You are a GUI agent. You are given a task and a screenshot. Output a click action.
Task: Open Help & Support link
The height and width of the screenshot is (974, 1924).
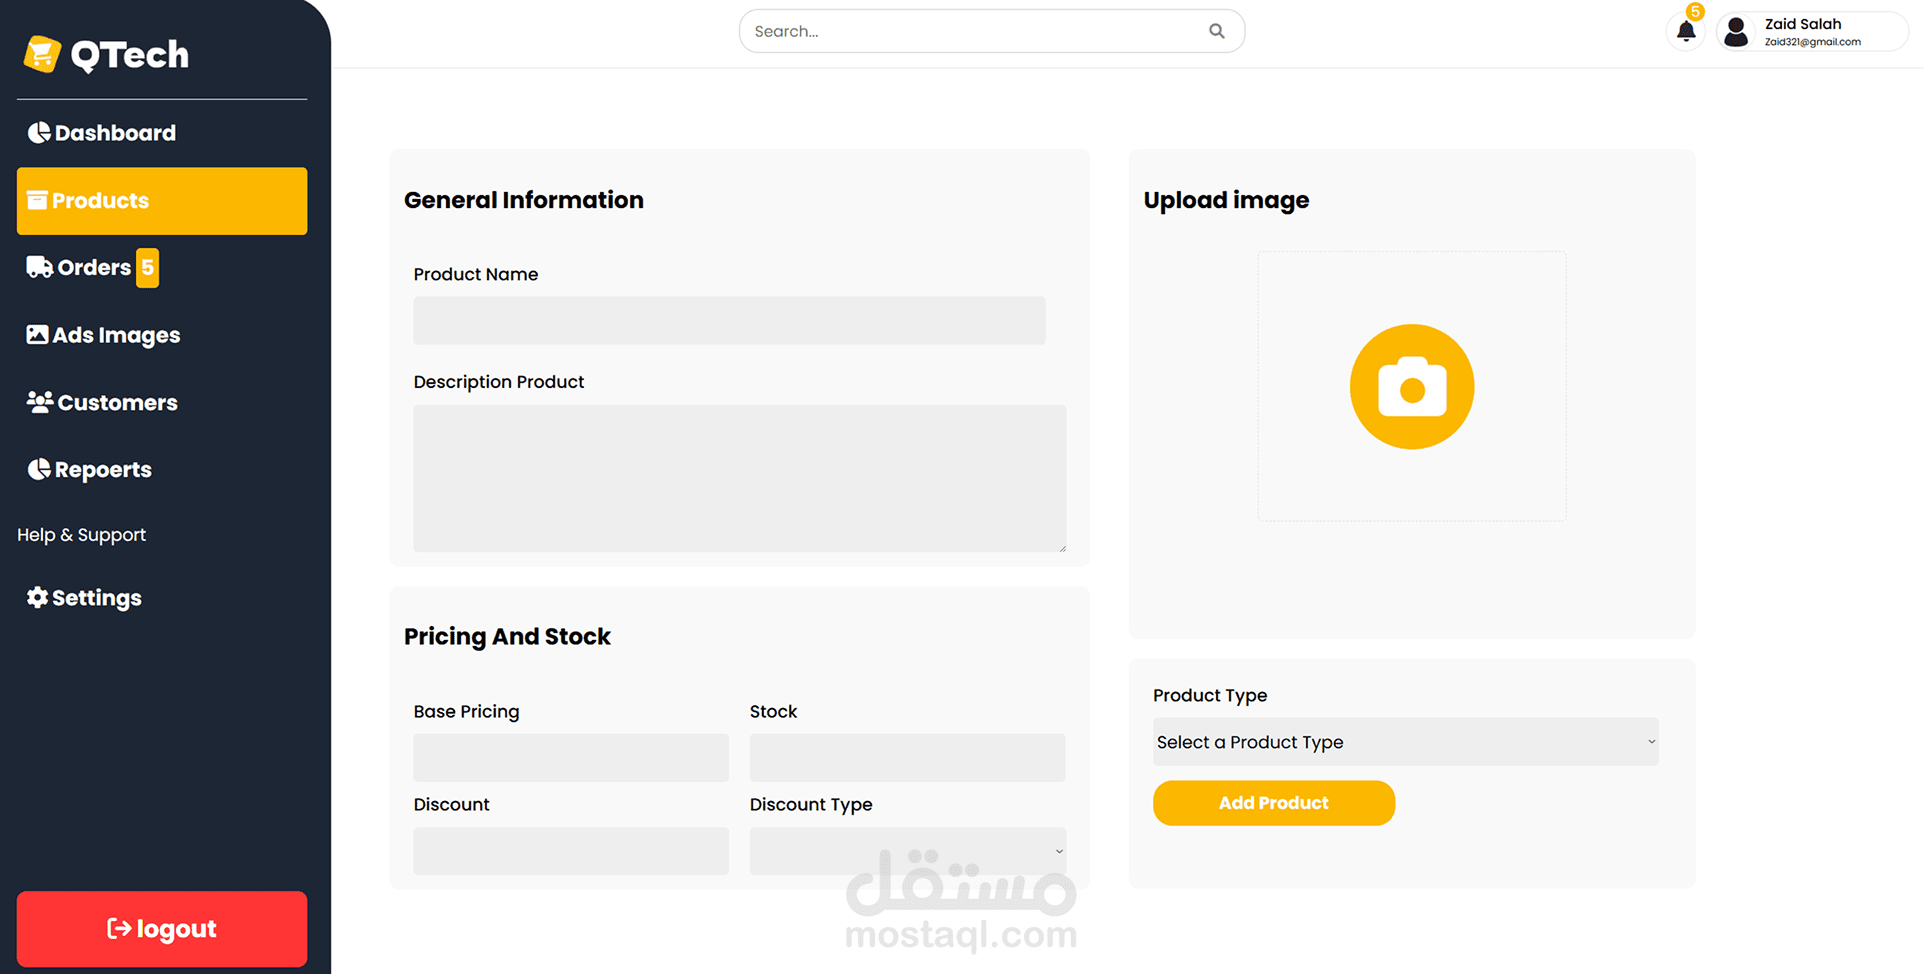82,535
